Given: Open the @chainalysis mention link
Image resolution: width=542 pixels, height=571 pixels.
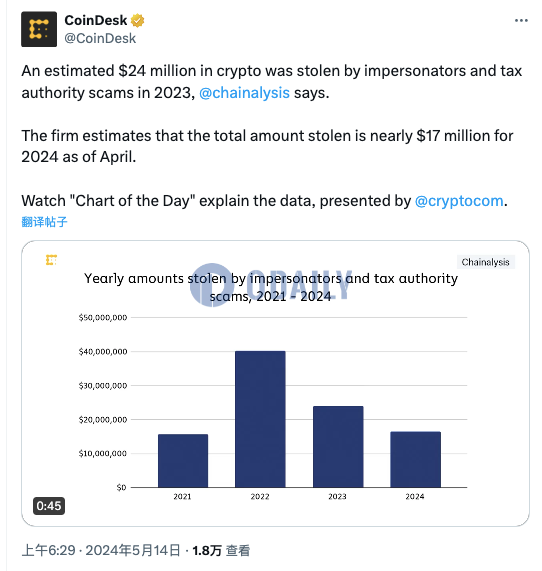Looking at the screenshot, I should (244, 93).
